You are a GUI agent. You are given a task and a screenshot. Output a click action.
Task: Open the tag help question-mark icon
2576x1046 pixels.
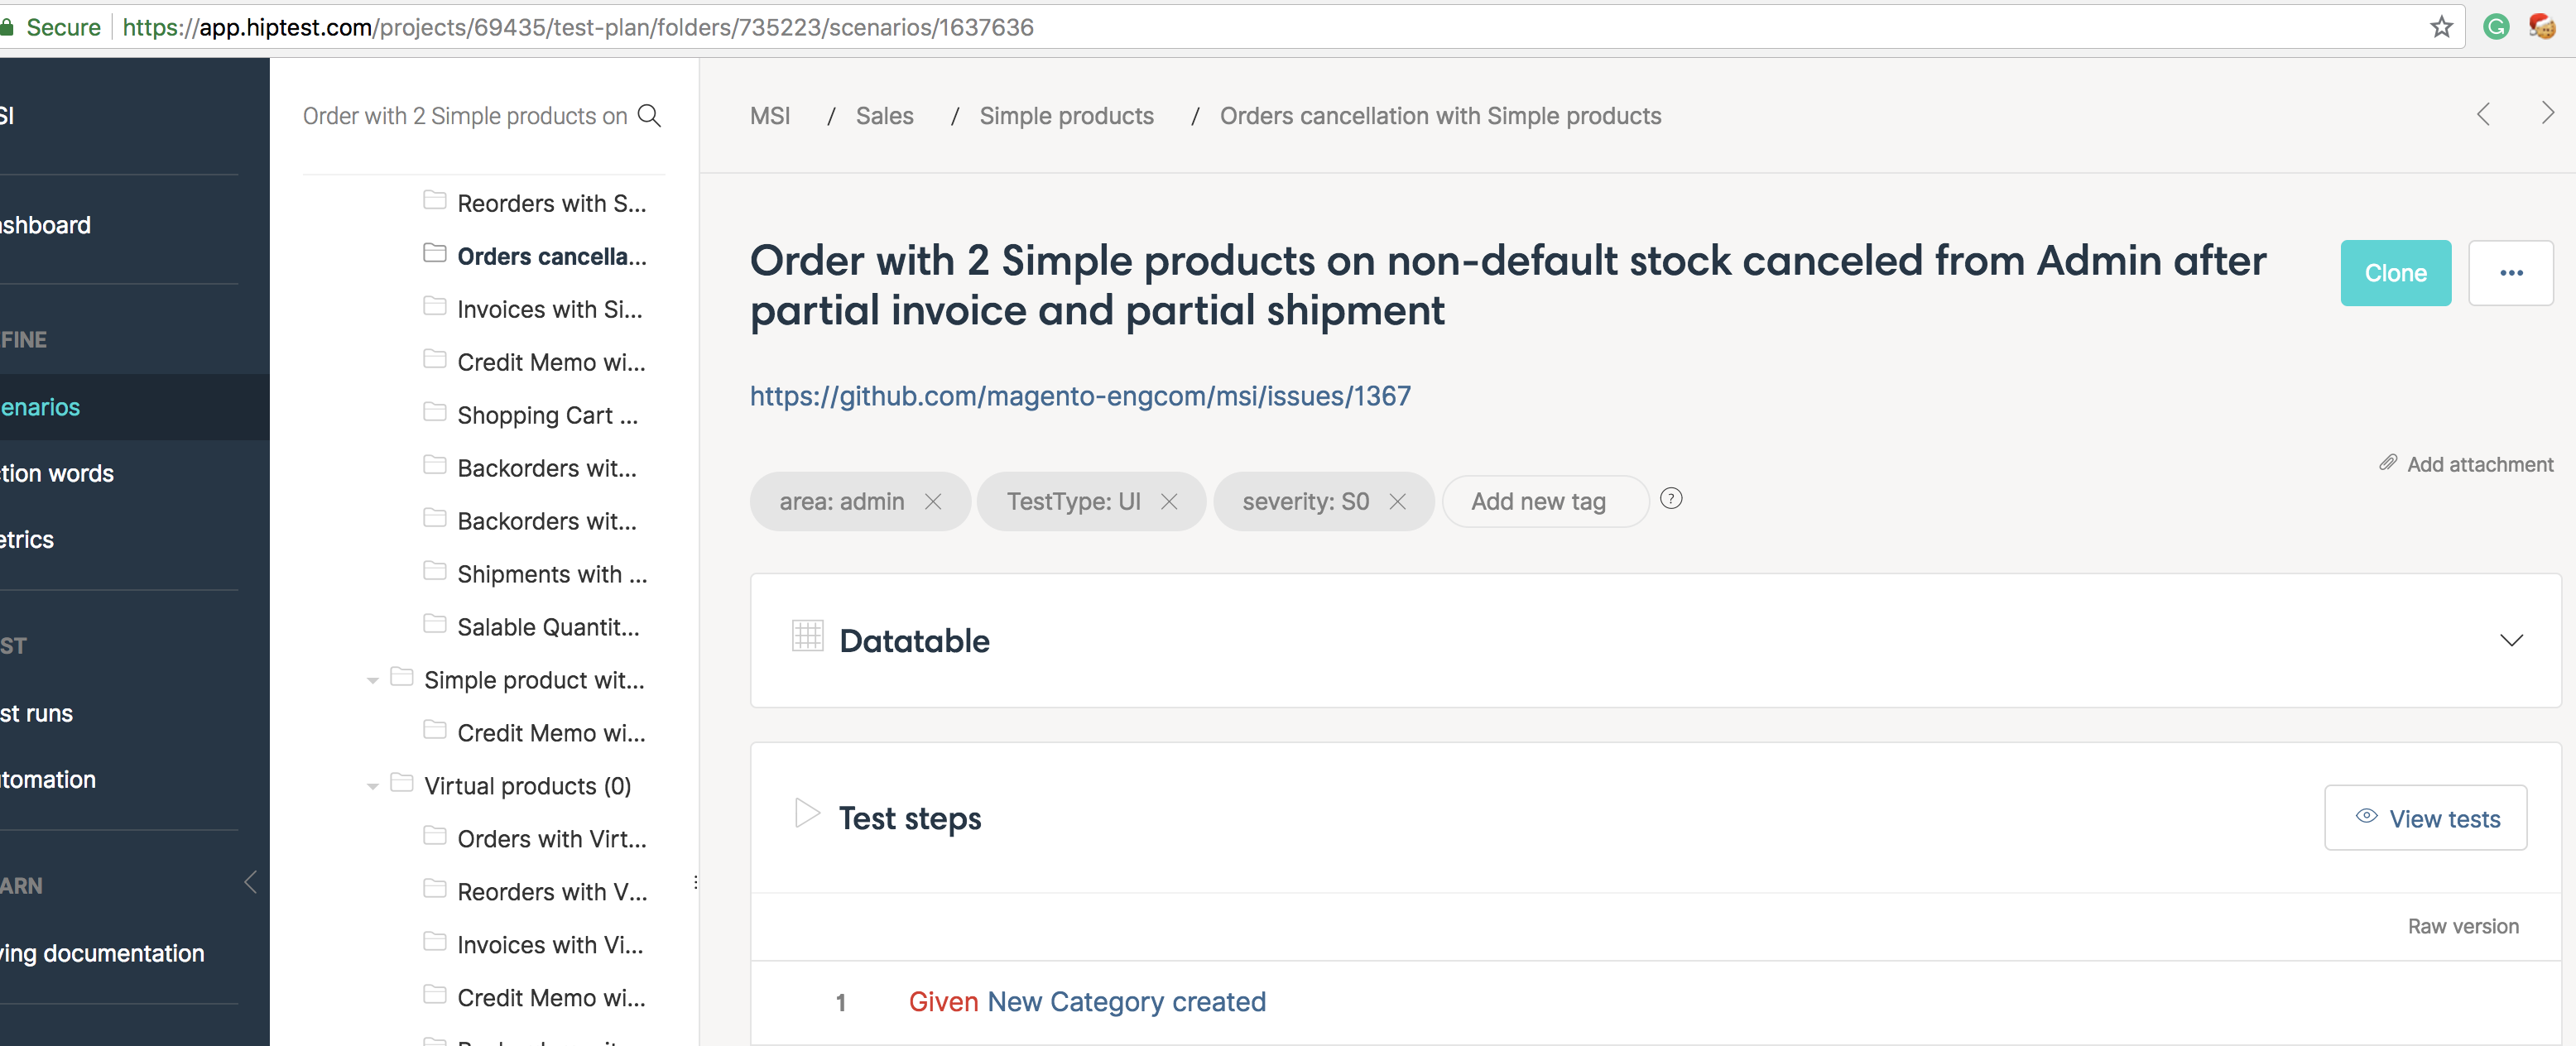point(1671,499)
